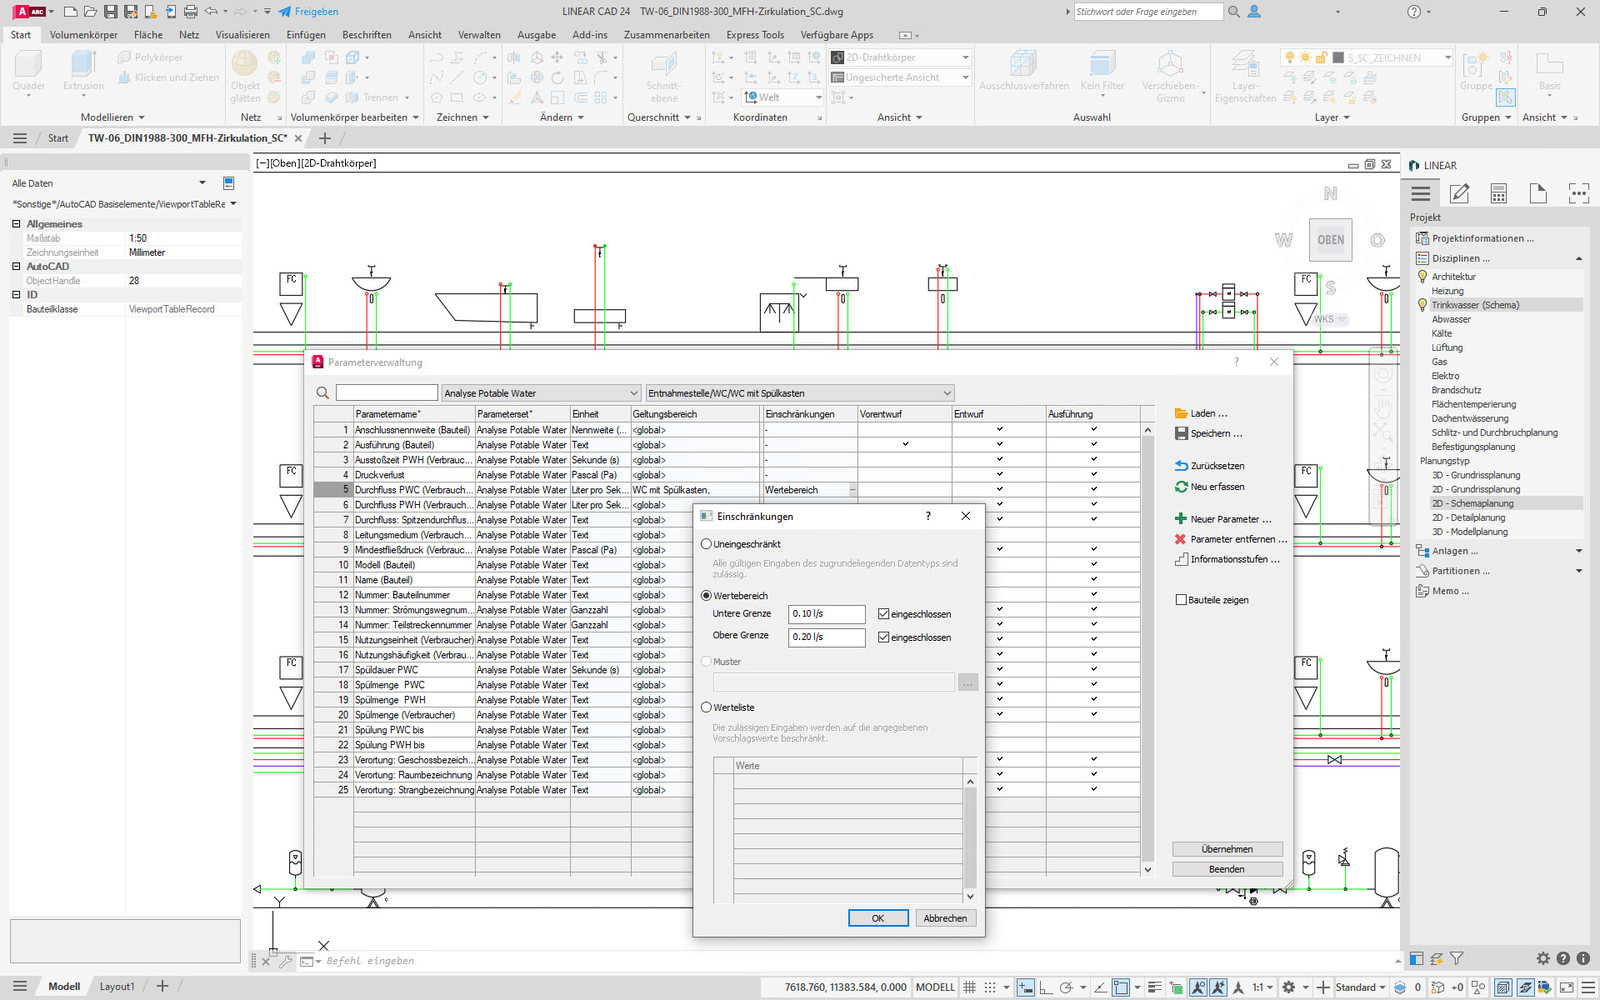Switch to the Layout1 tab

[x=117, y=986]
